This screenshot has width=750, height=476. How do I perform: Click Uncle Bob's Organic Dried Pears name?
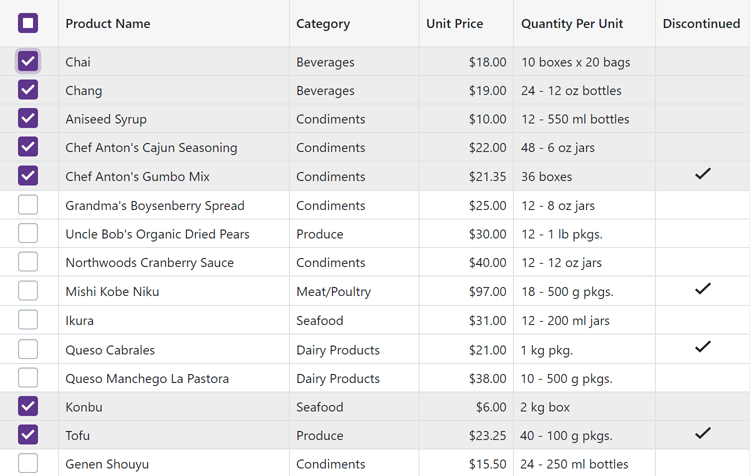[x=157, y=234]
